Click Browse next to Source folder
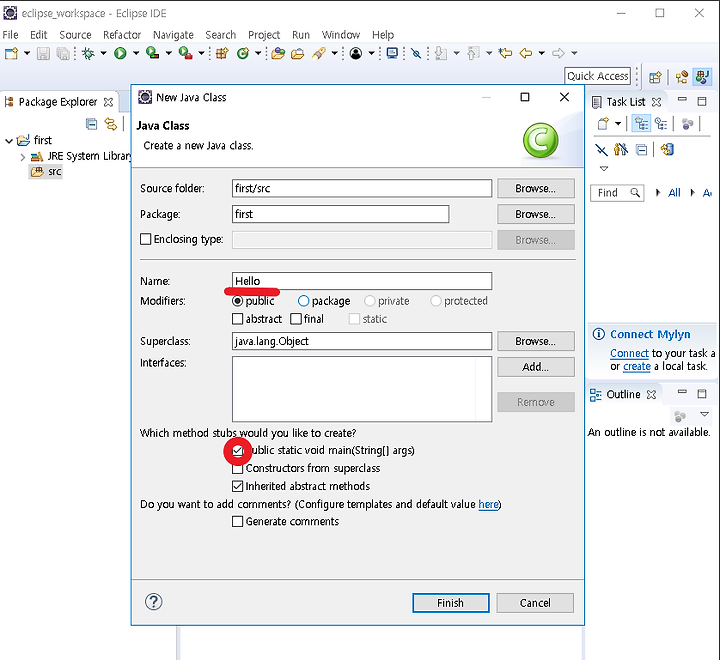720x660 pixels. coord(535,188)
